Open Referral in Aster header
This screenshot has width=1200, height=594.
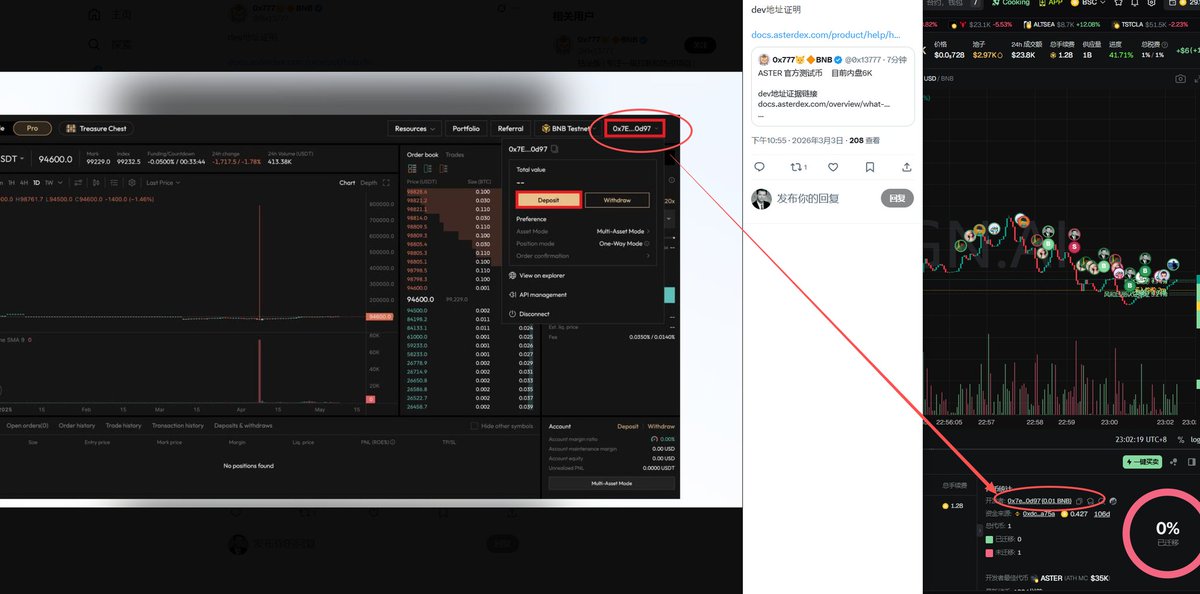point(510,128)
